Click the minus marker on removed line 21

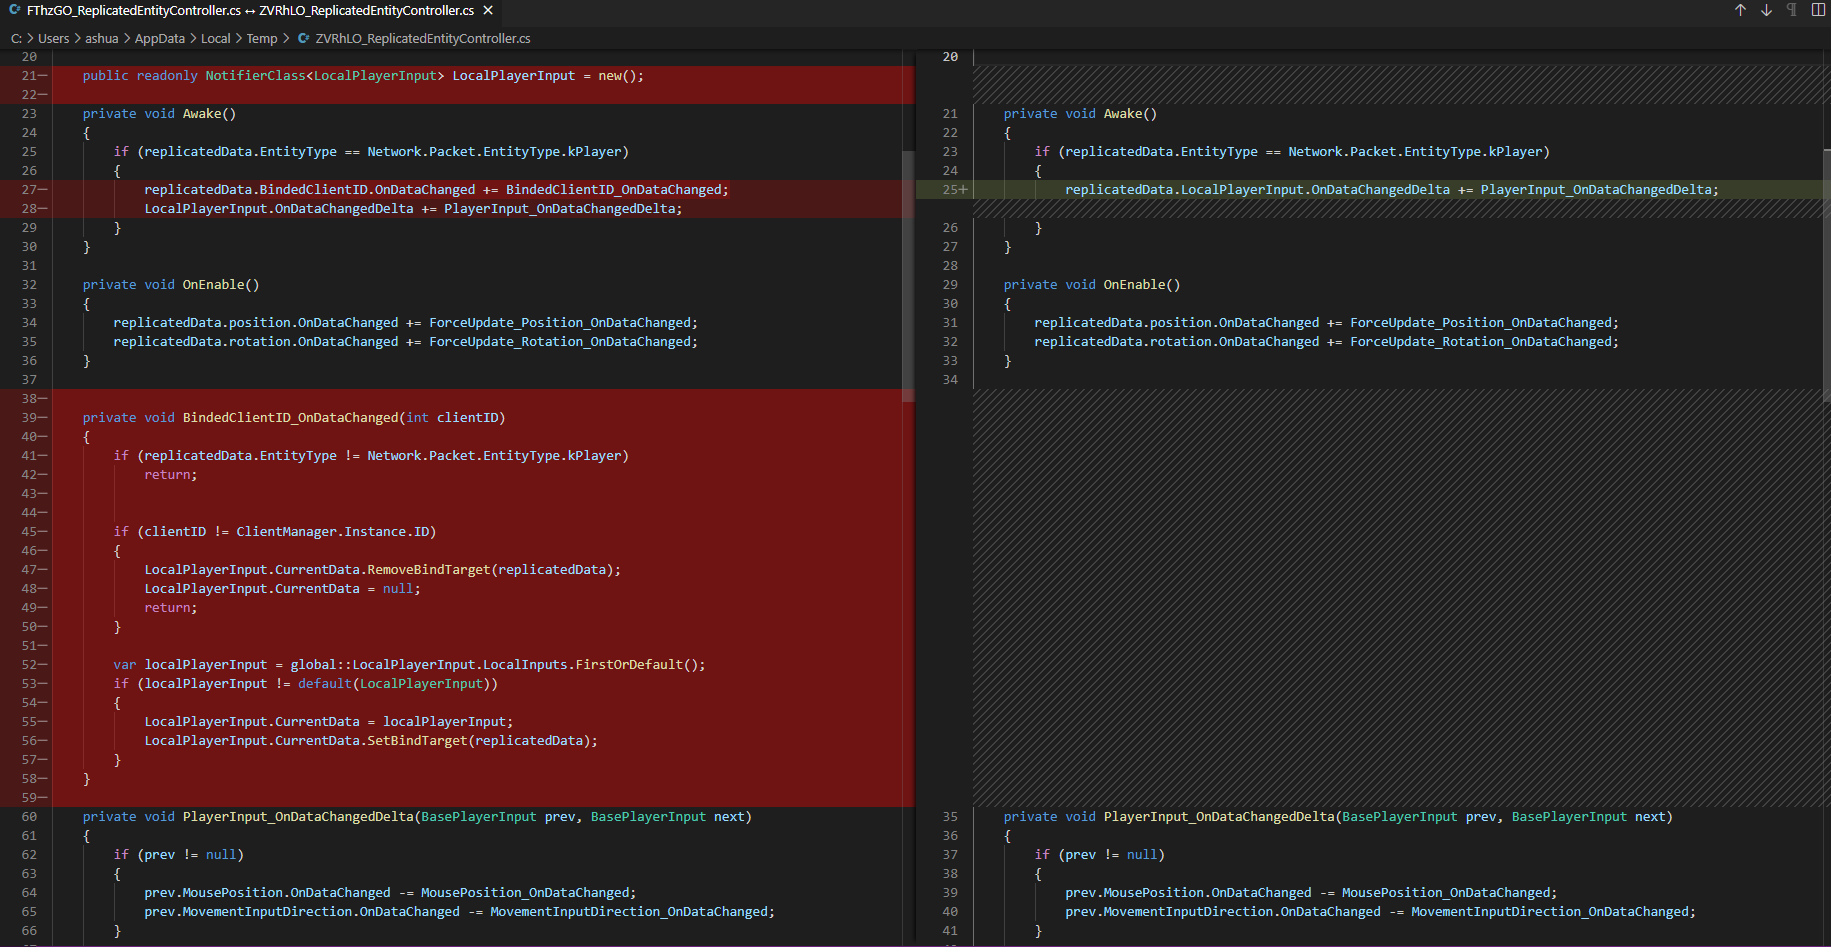pyautogui.click(x=43, y=76)
